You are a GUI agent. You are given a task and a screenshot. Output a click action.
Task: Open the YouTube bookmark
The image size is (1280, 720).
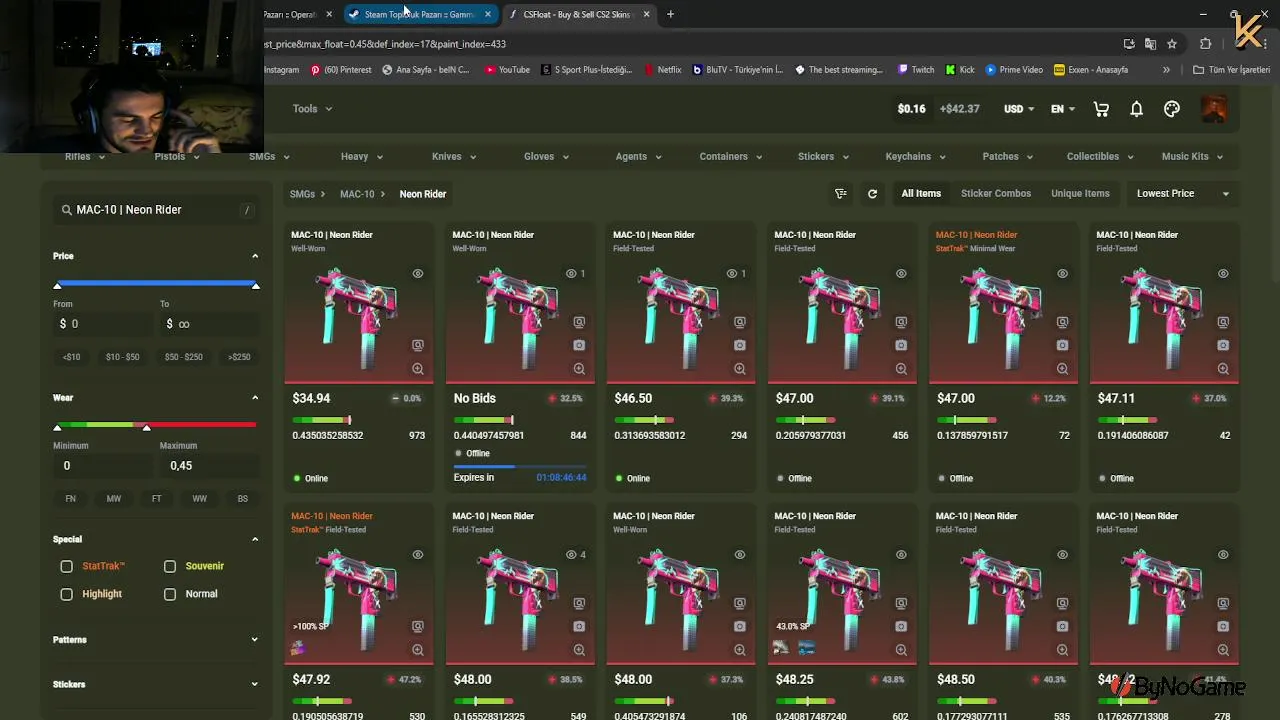507,70
